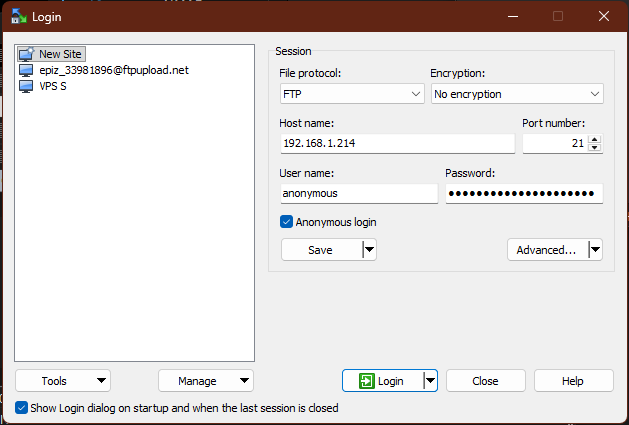Click the Host name input field
Viewport: 629px width, 425px height.
coord(397,144)
